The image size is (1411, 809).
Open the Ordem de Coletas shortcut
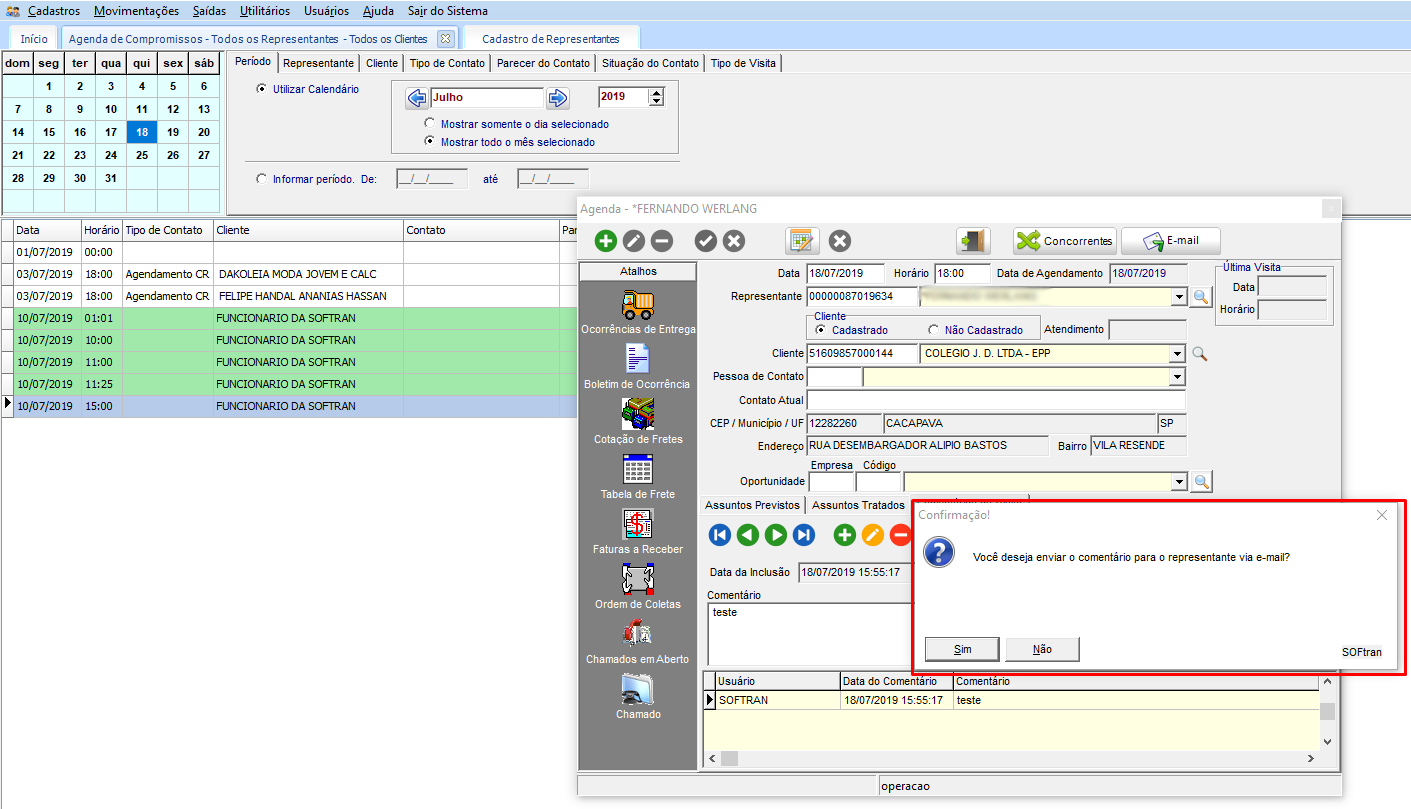pyautogui.click(x=637, y=579)
